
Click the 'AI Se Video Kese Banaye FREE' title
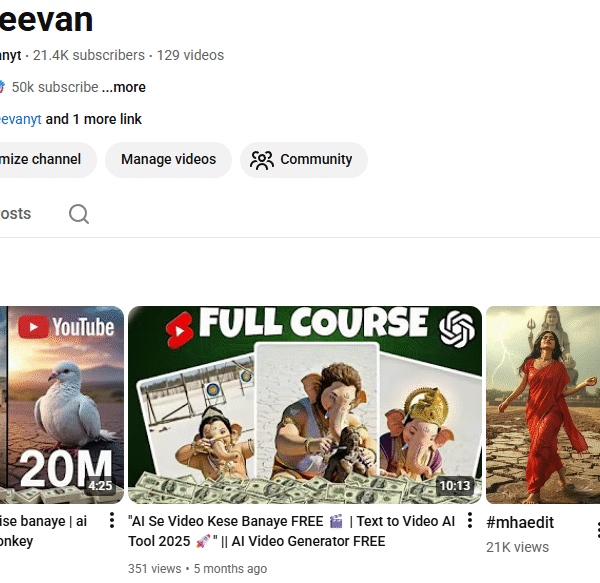[292, 531]
